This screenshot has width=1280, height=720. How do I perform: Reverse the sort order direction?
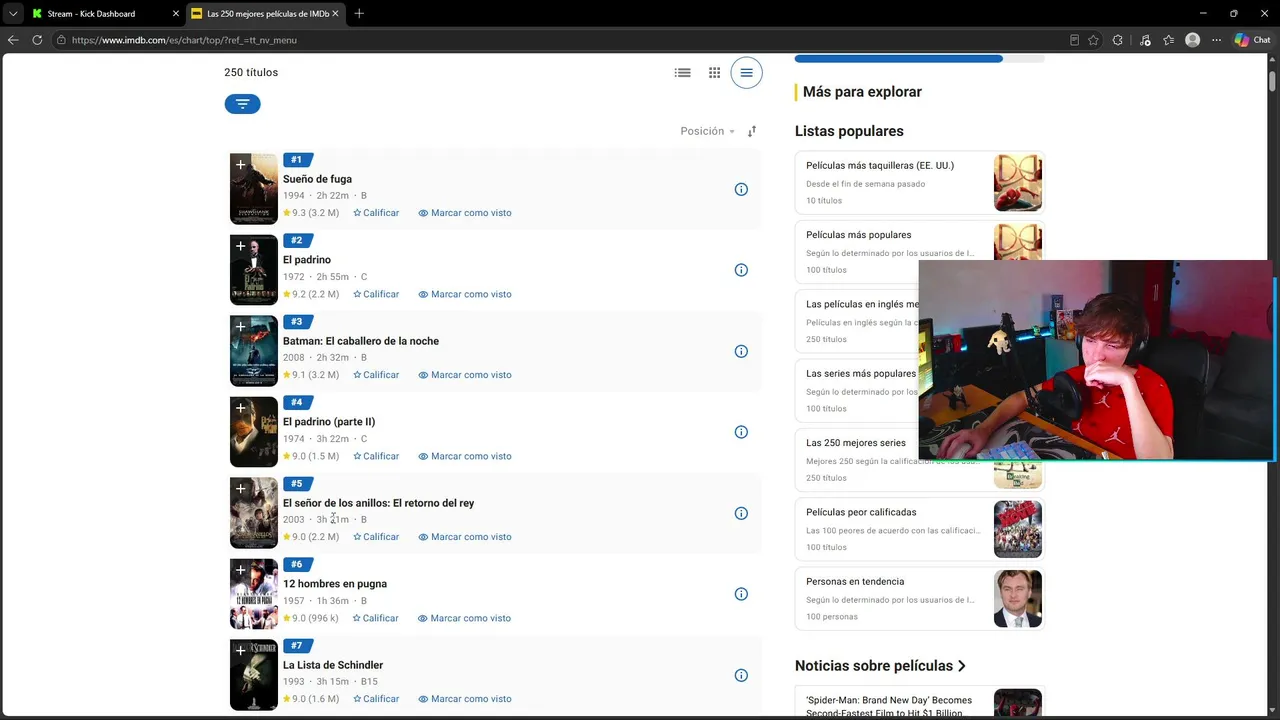coord(752,131)
